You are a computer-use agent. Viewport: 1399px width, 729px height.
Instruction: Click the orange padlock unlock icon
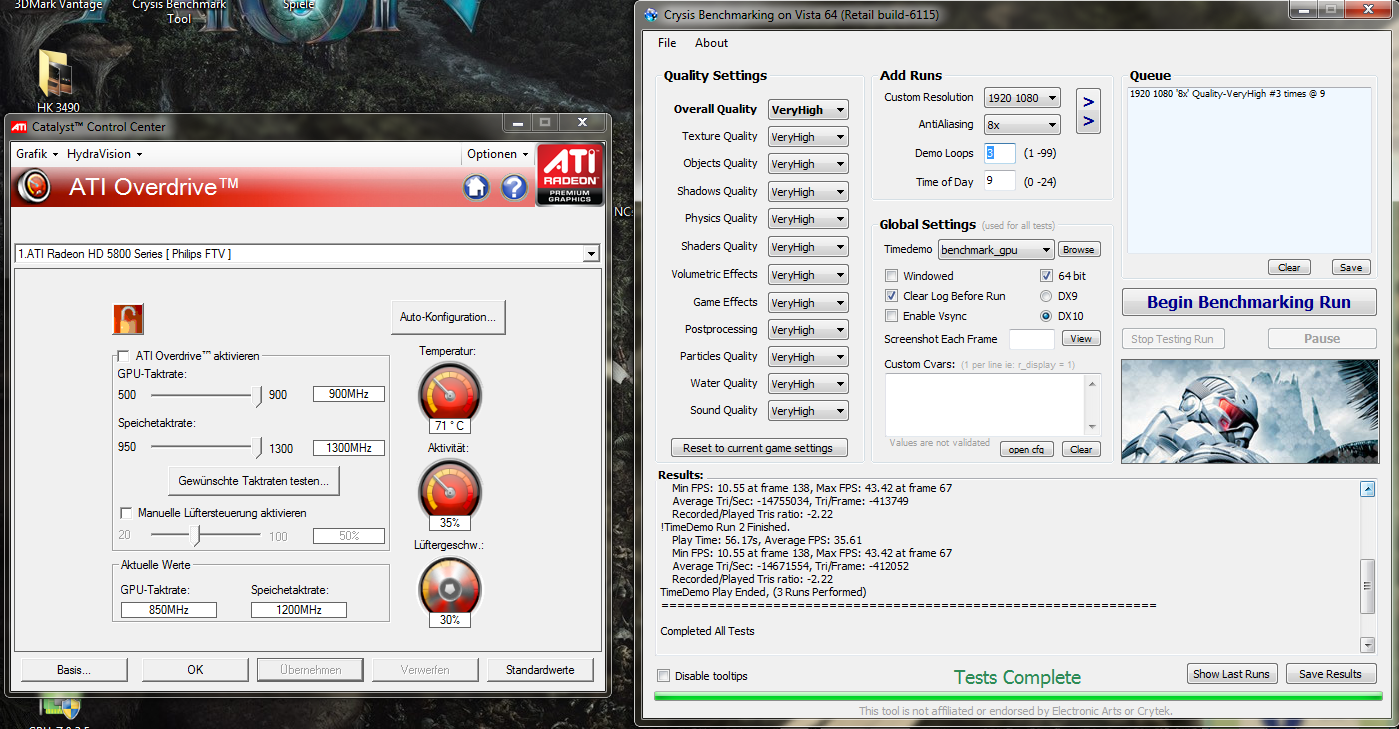[x=127, y=319]
